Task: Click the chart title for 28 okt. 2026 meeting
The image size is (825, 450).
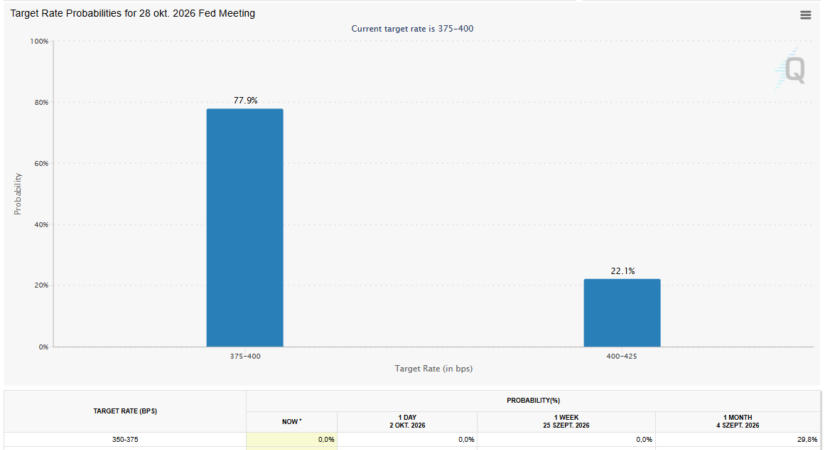Action: coord(133,13)
